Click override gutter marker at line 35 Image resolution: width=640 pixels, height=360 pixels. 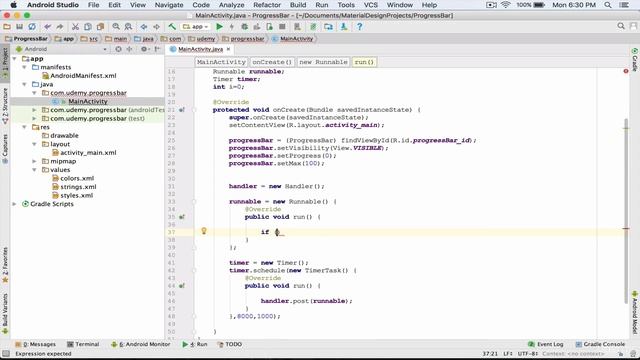(x=182, y=217)
